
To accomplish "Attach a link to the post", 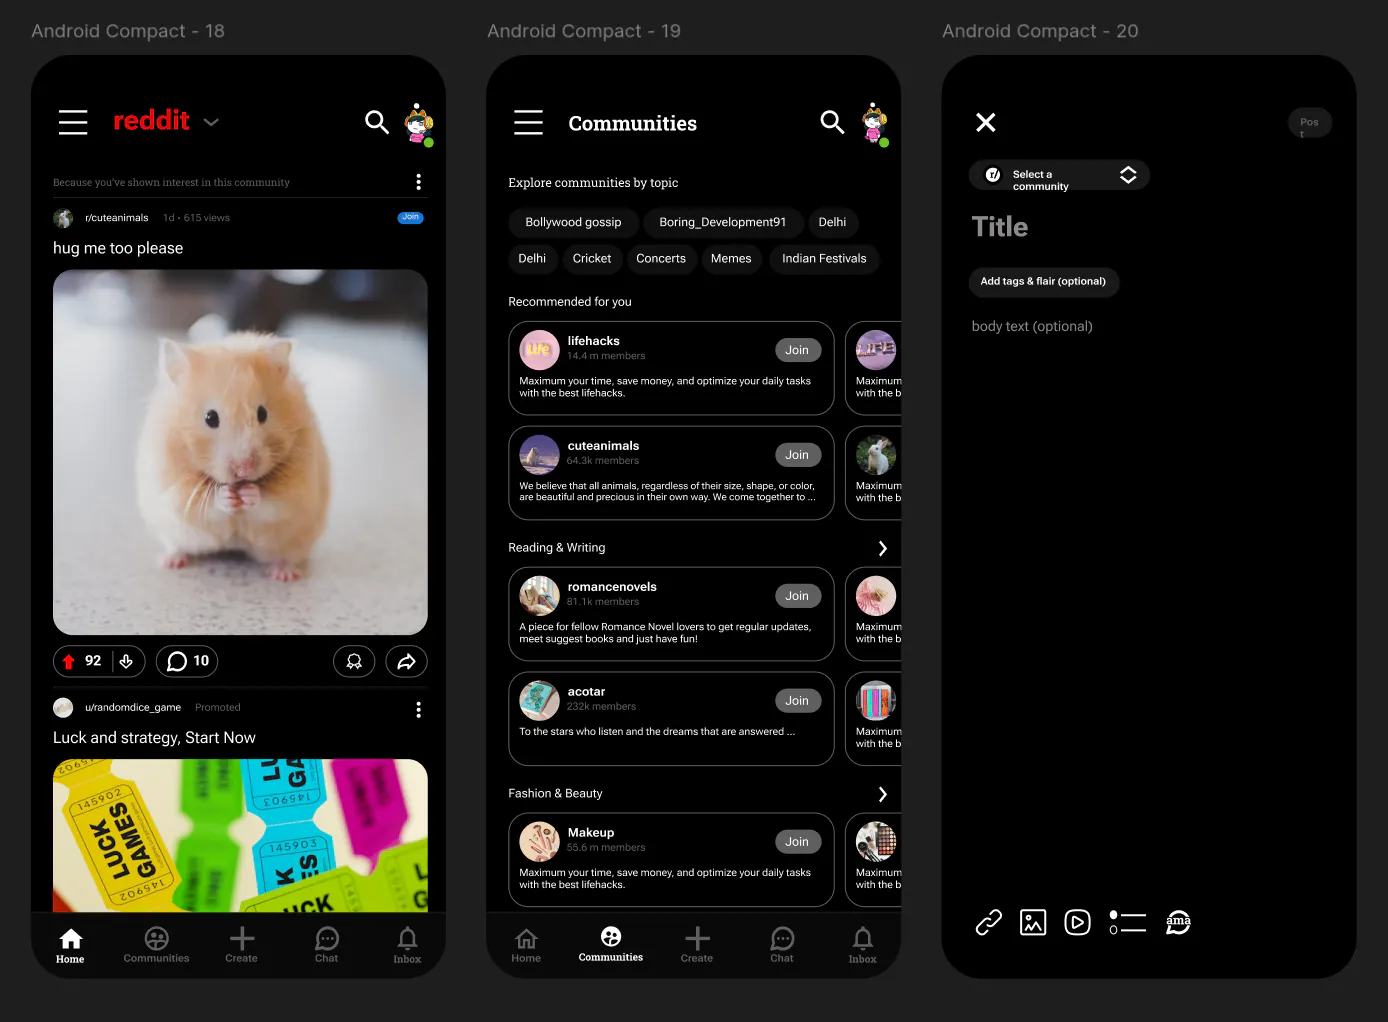I will click(x=988, y=922).
